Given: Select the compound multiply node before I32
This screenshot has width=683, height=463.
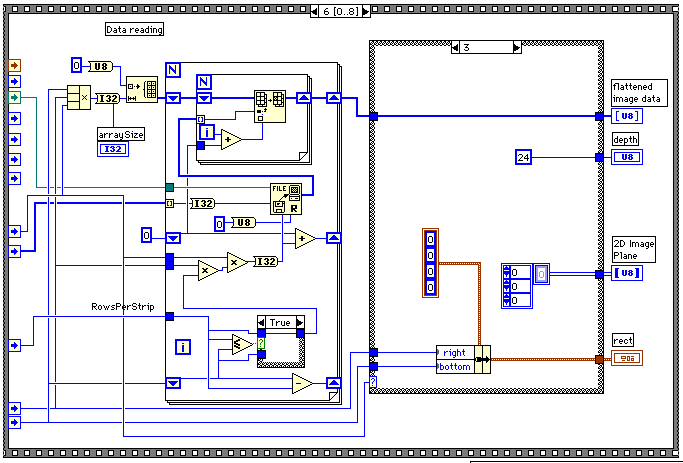Looking at the screenshot, I should (79, 98).
